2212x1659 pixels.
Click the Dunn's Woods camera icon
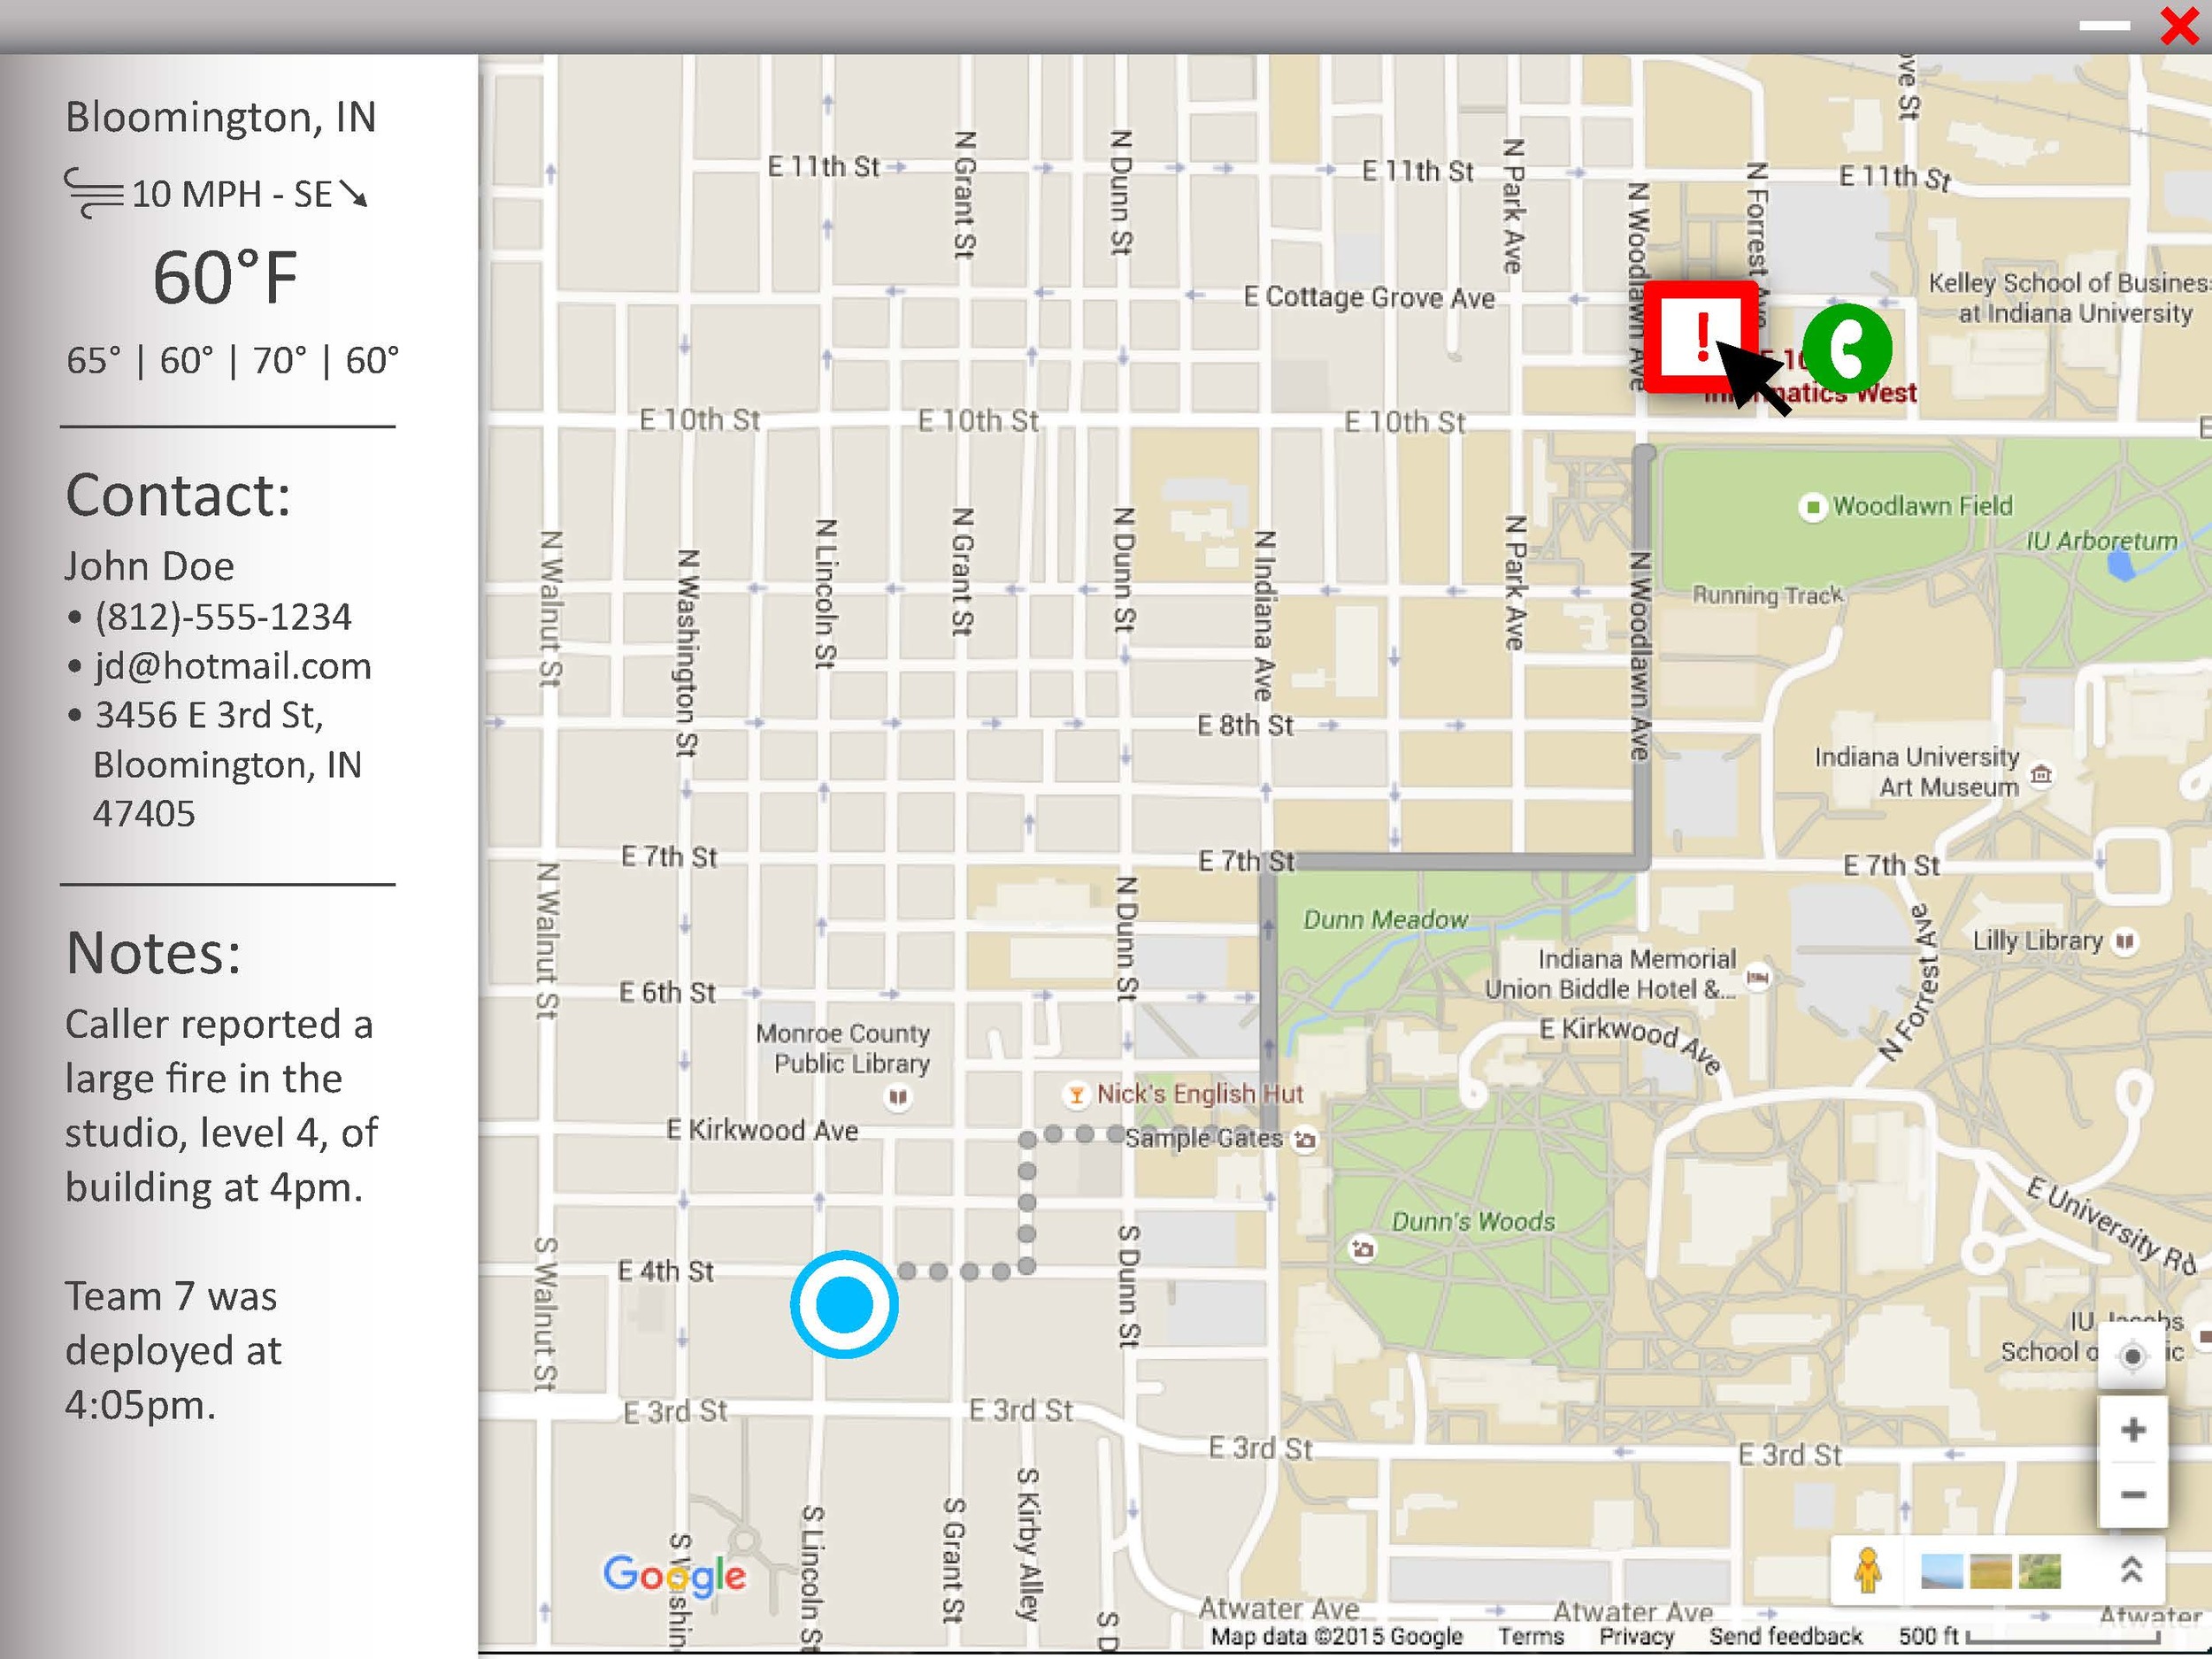coord(1362,1248)
